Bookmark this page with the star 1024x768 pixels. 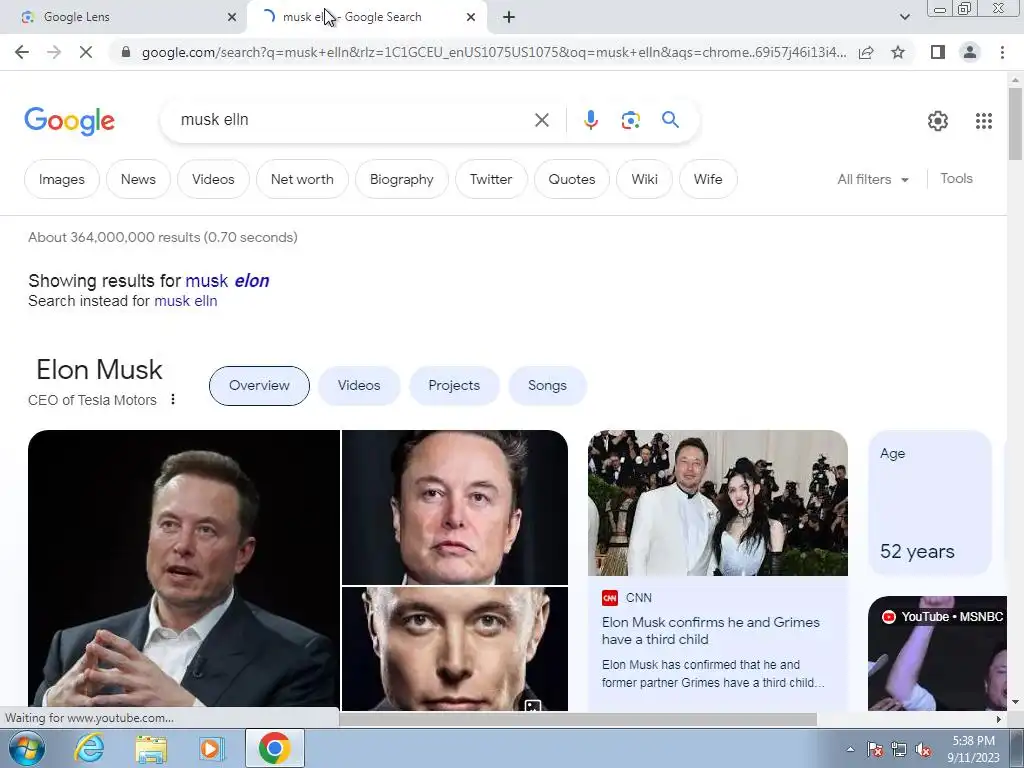pos(898,52)
